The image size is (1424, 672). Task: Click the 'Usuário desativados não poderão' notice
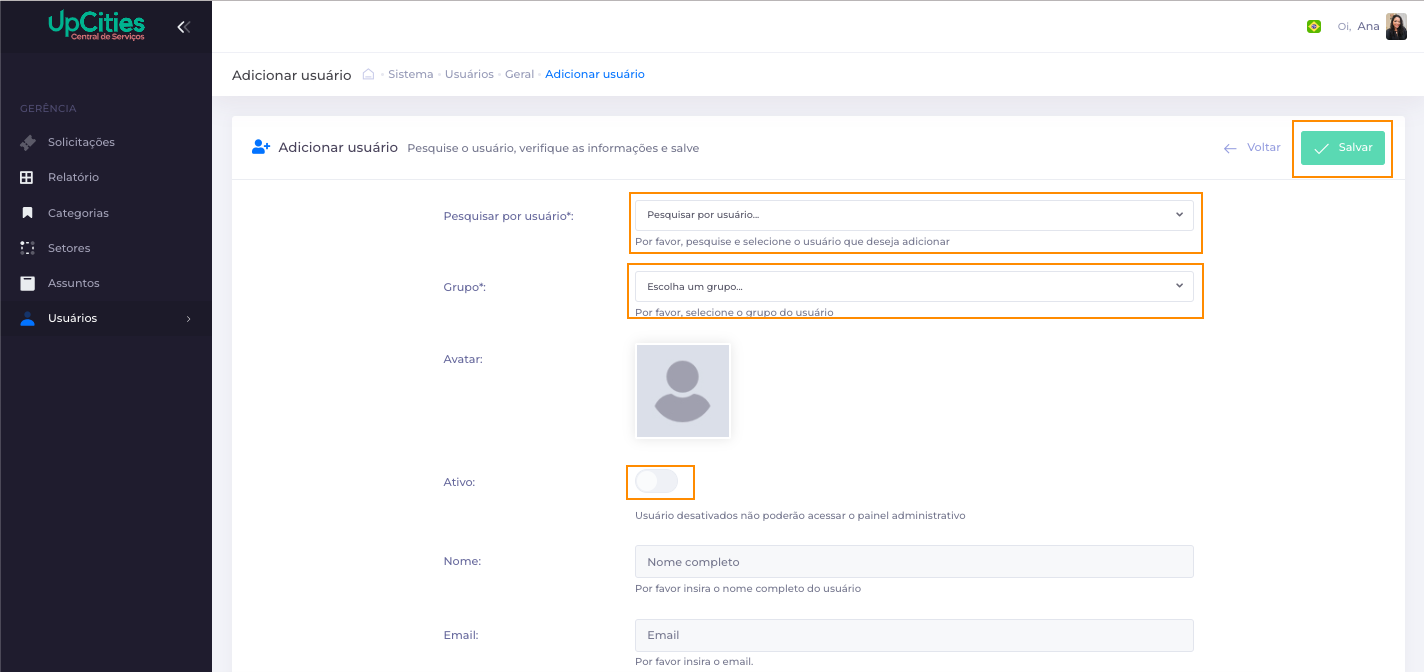(800, 516)
